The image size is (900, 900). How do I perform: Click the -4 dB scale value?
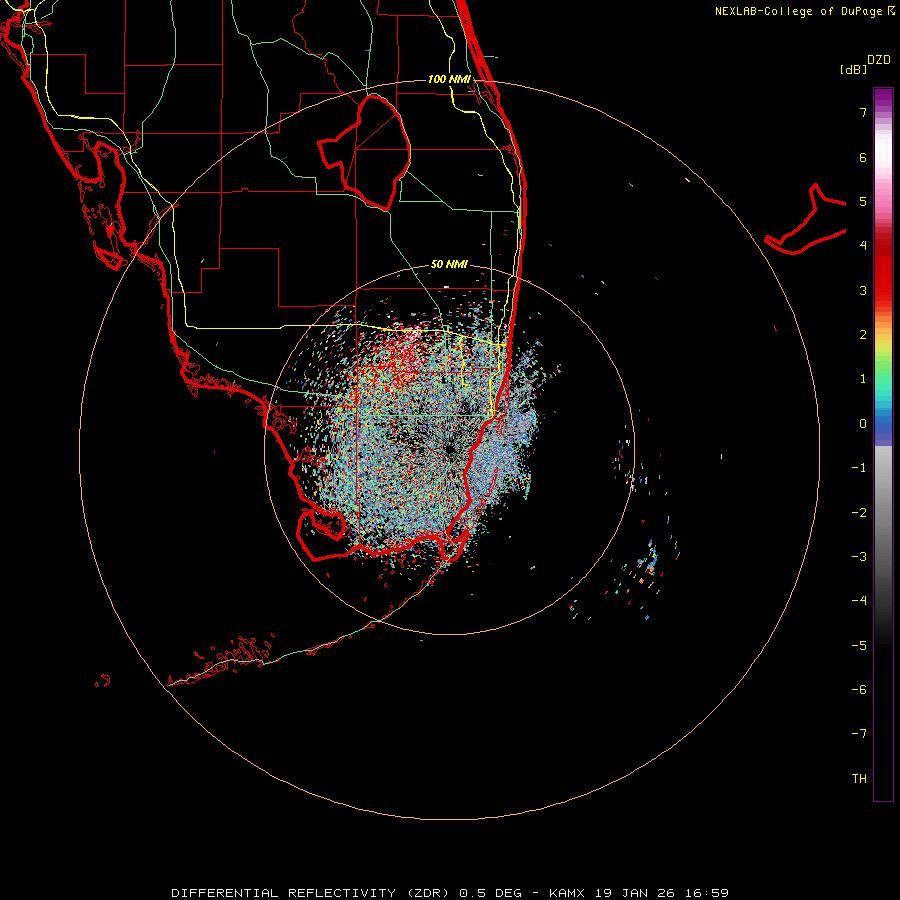[x=859, y=601]
